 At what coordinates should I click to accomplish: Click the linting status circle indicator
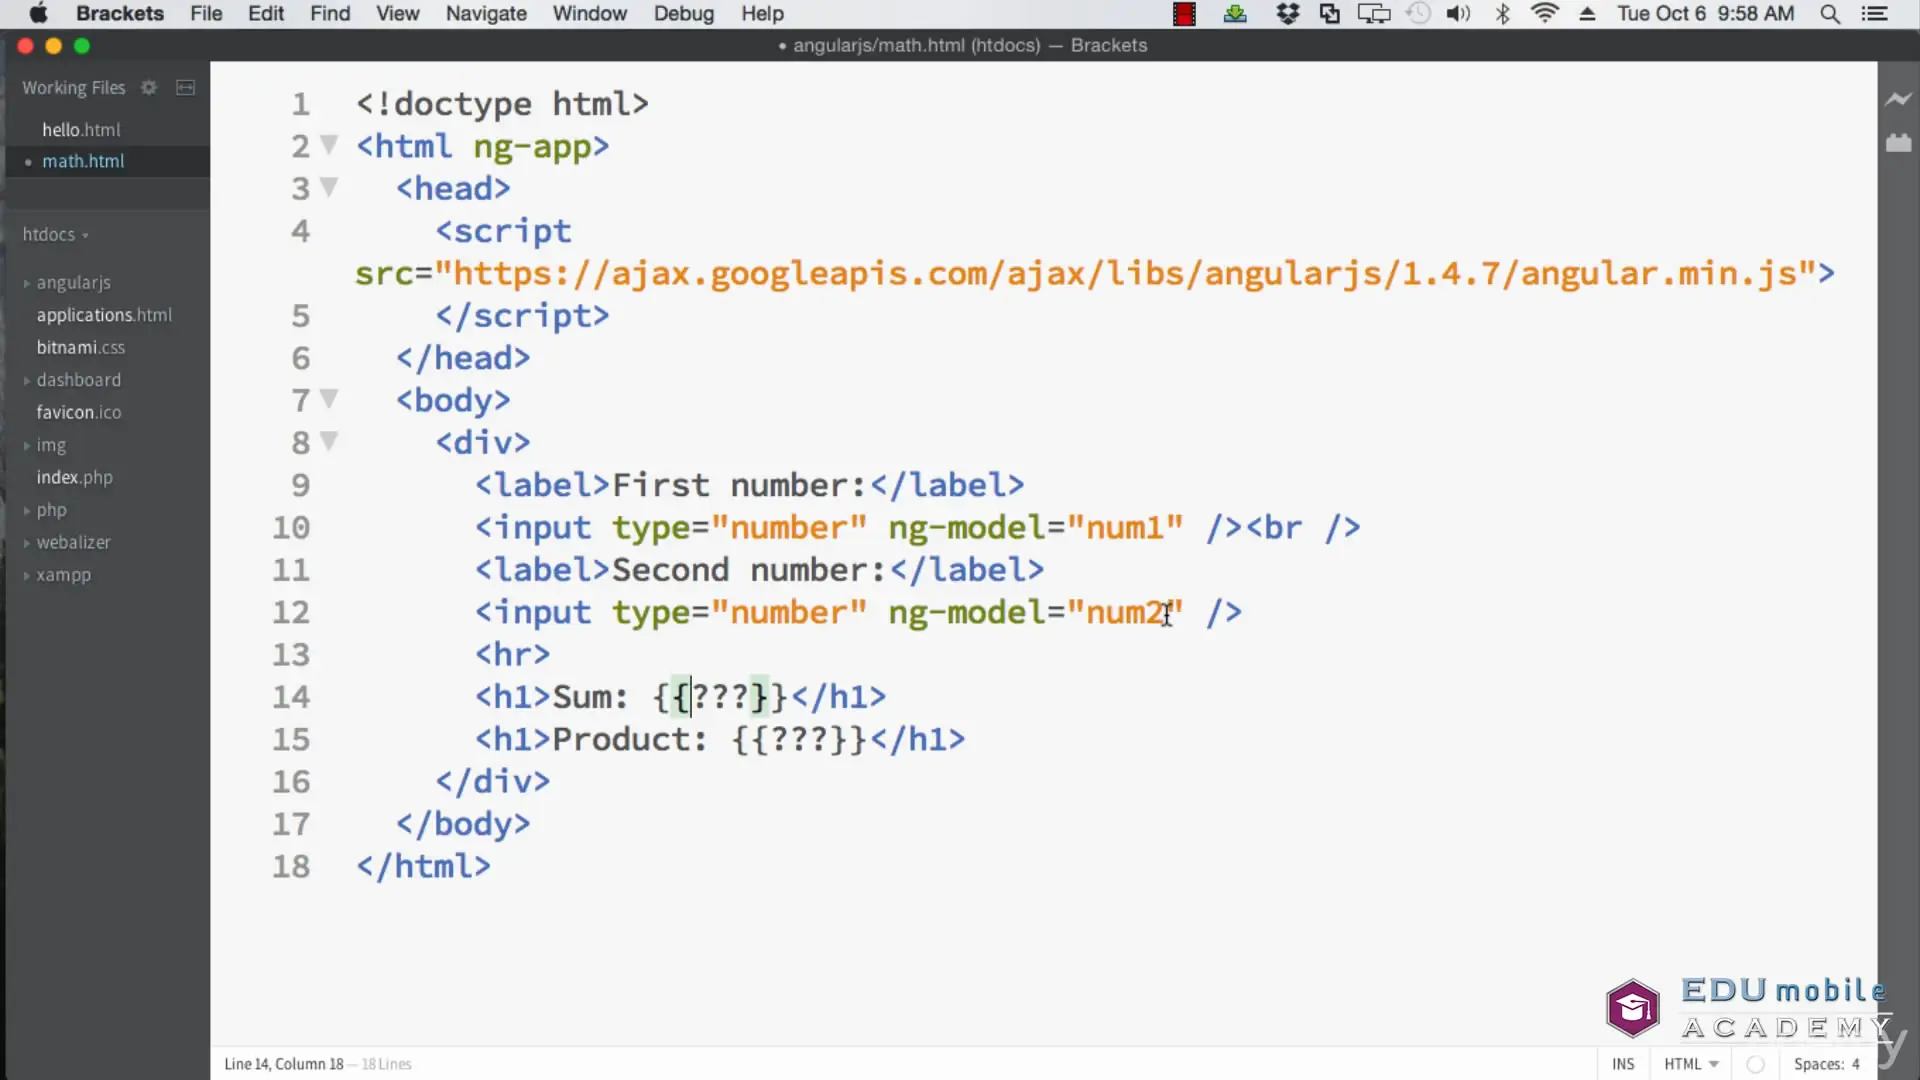pyautogui.click(x=1755, y=1064)
